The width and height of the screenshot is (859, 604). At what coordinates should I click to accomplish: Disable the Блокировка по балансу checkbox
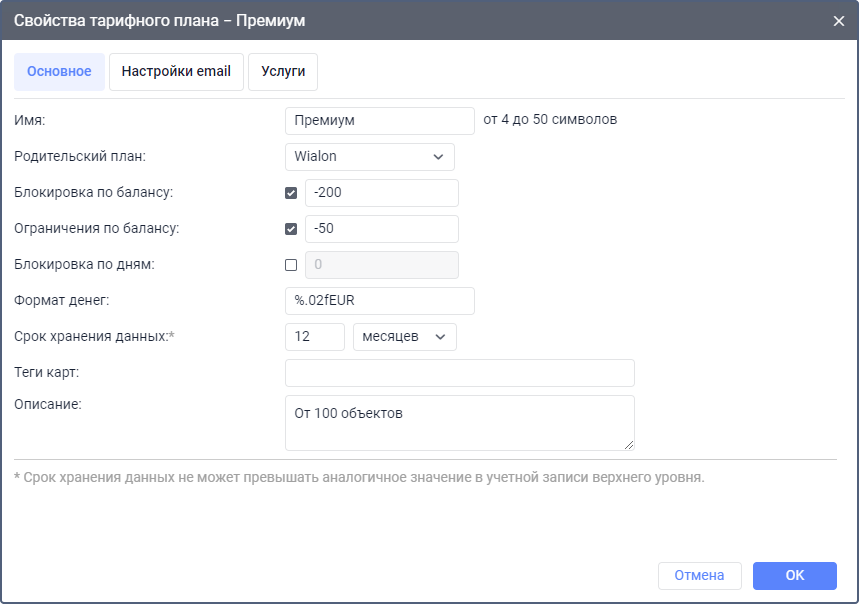click(x=291, y=193)
